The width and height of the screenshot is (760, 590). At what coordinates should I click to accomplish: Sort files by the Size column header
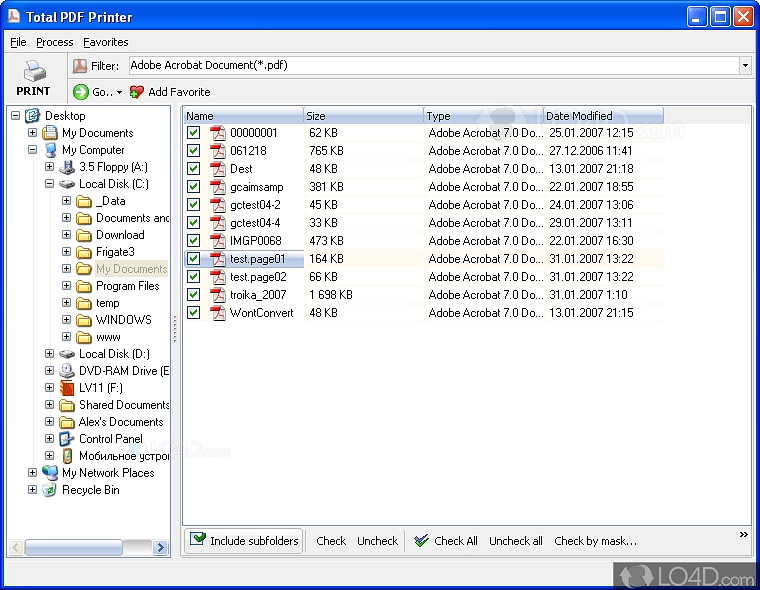364,116
